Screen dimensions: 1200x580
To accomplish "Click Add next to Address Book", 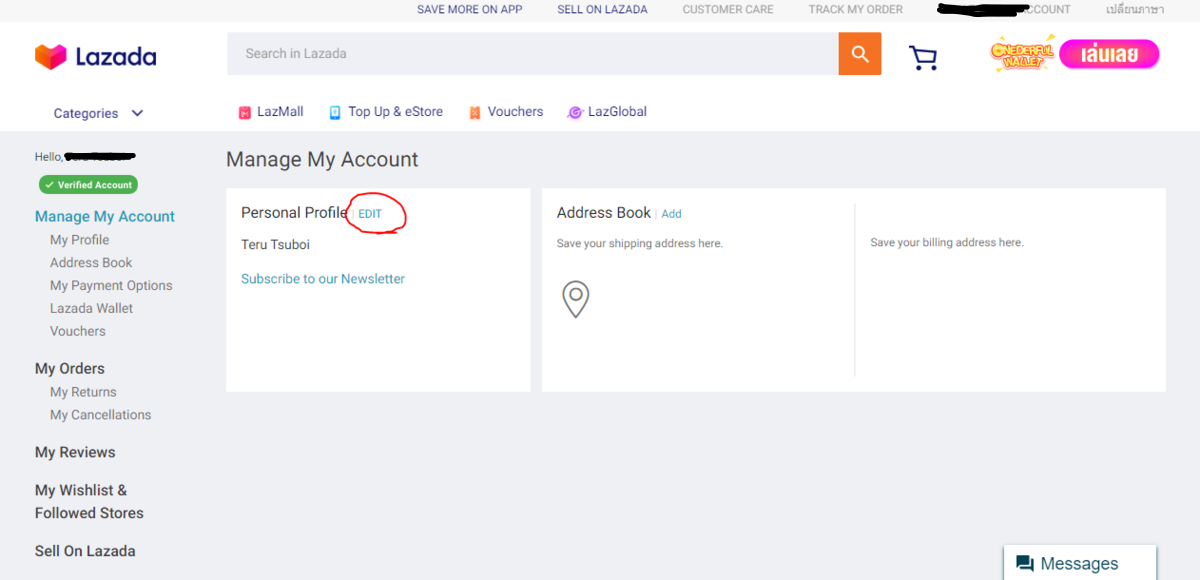I will point(671,214).
